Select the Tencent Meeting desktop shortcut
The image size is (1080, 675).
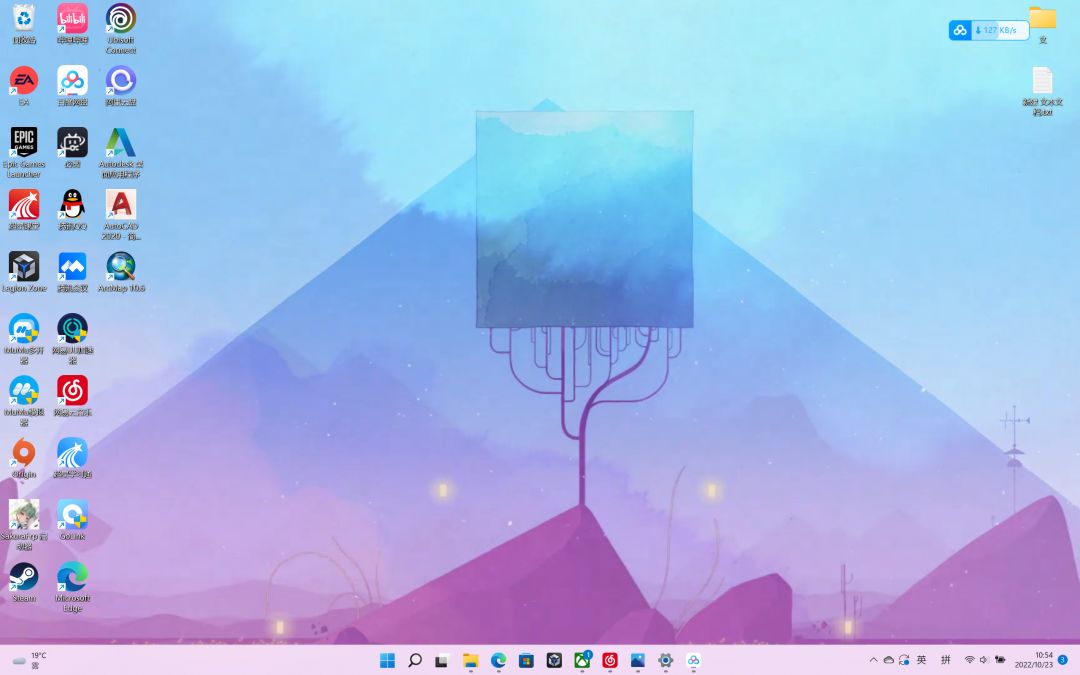tap(72, 272)
